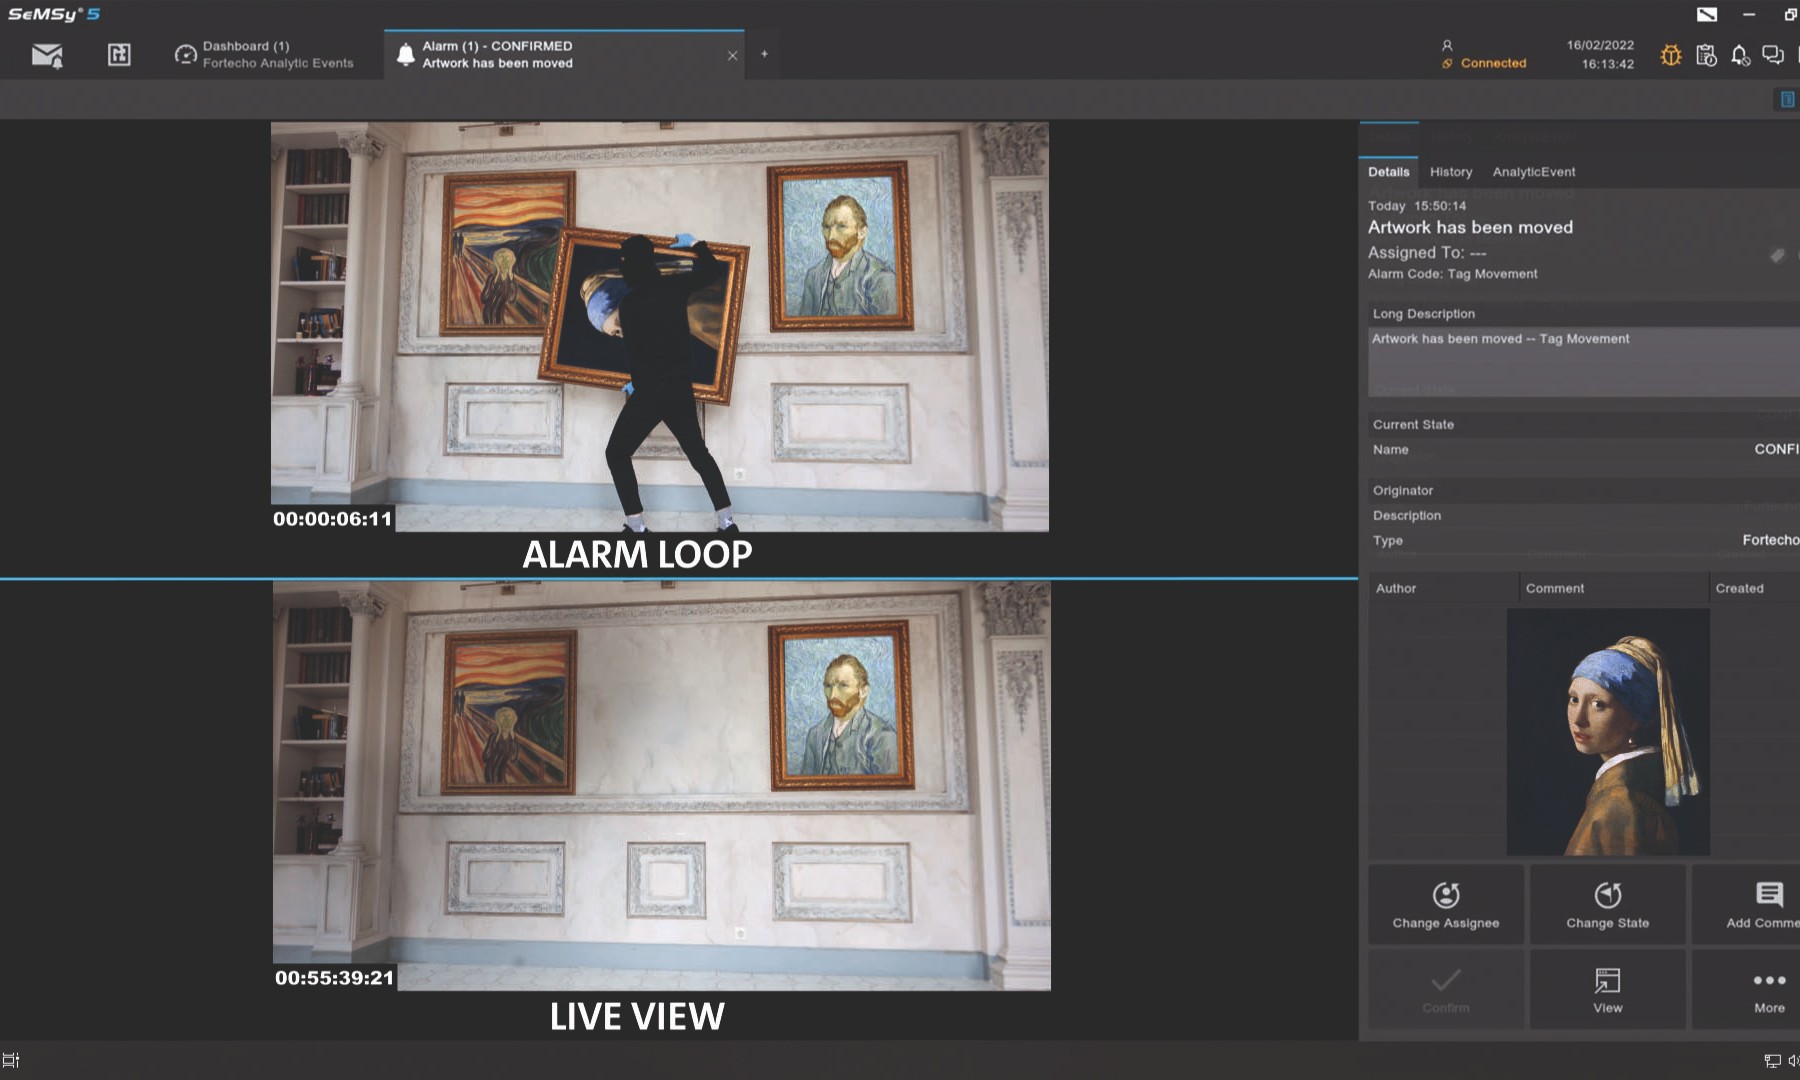
Task: Open the Dashboard (1) Fortecho Analytic Events tab
Action: click(264, 54)
